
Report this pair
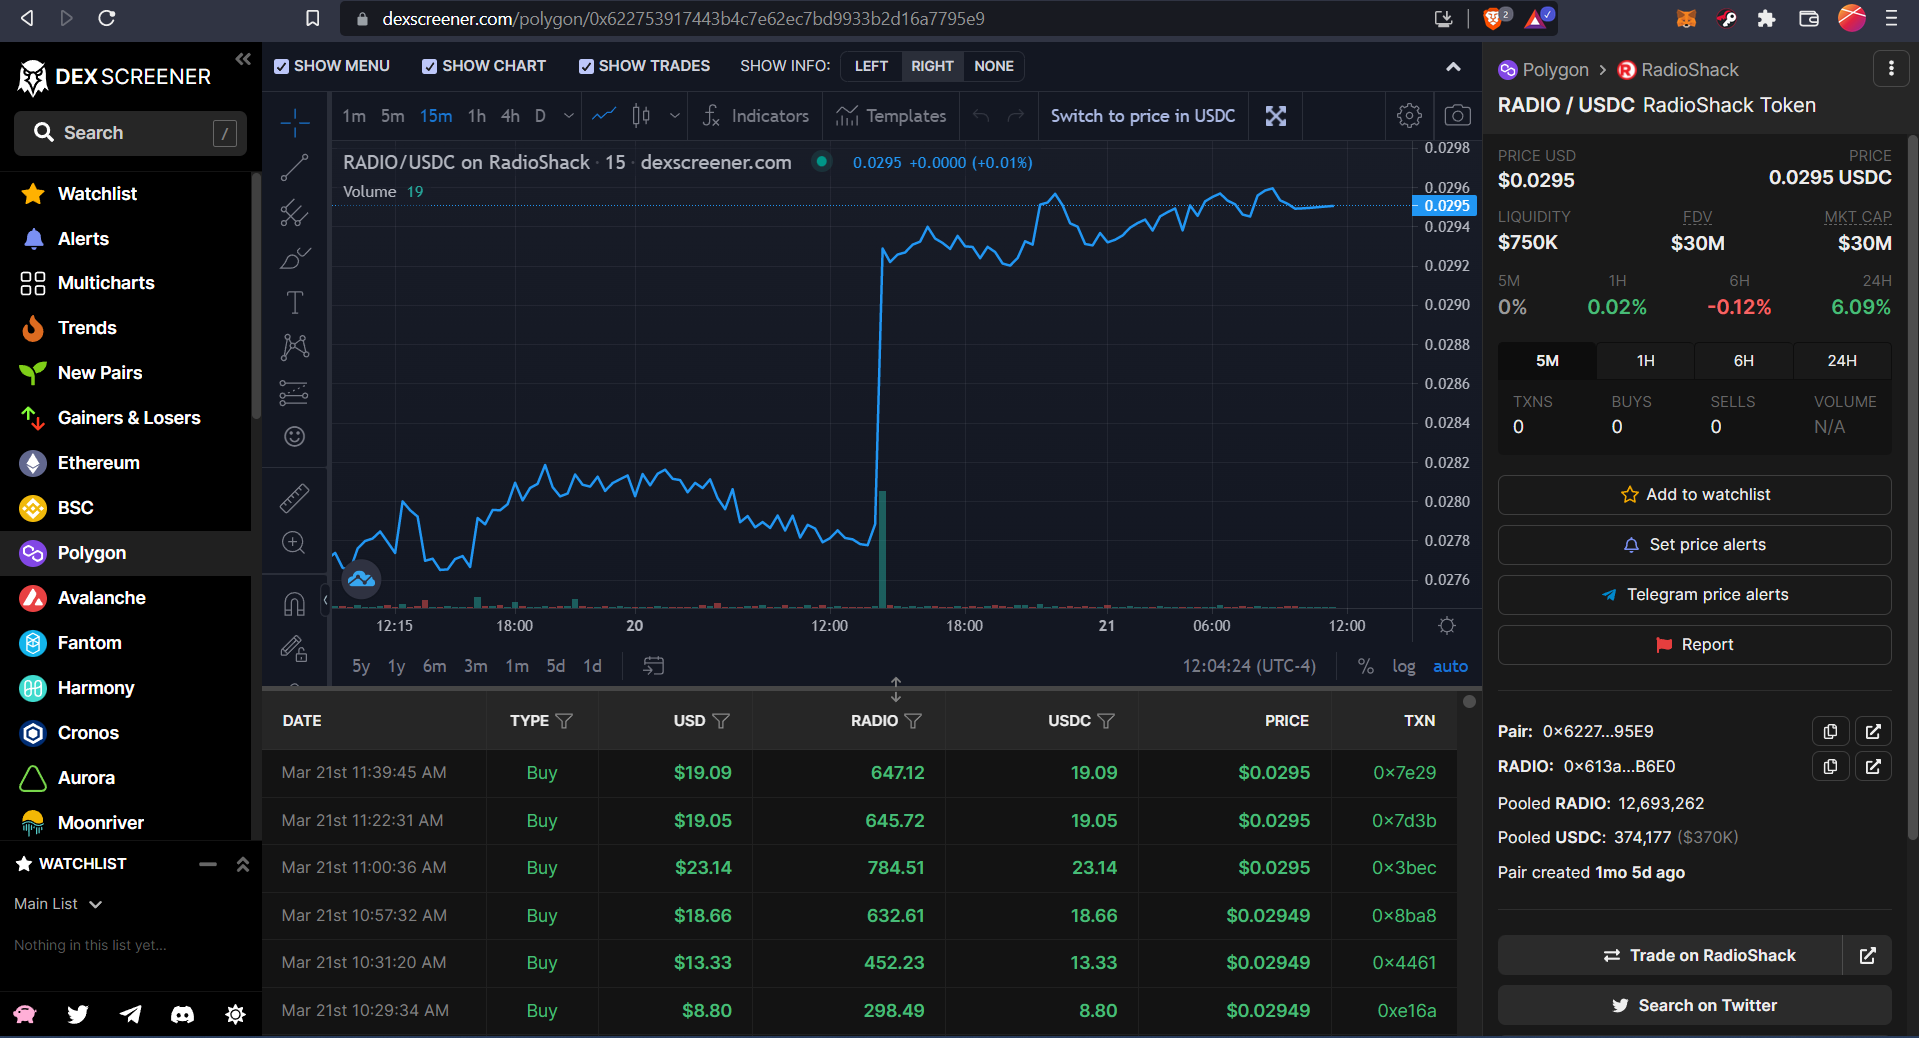tap(1694, 645)
